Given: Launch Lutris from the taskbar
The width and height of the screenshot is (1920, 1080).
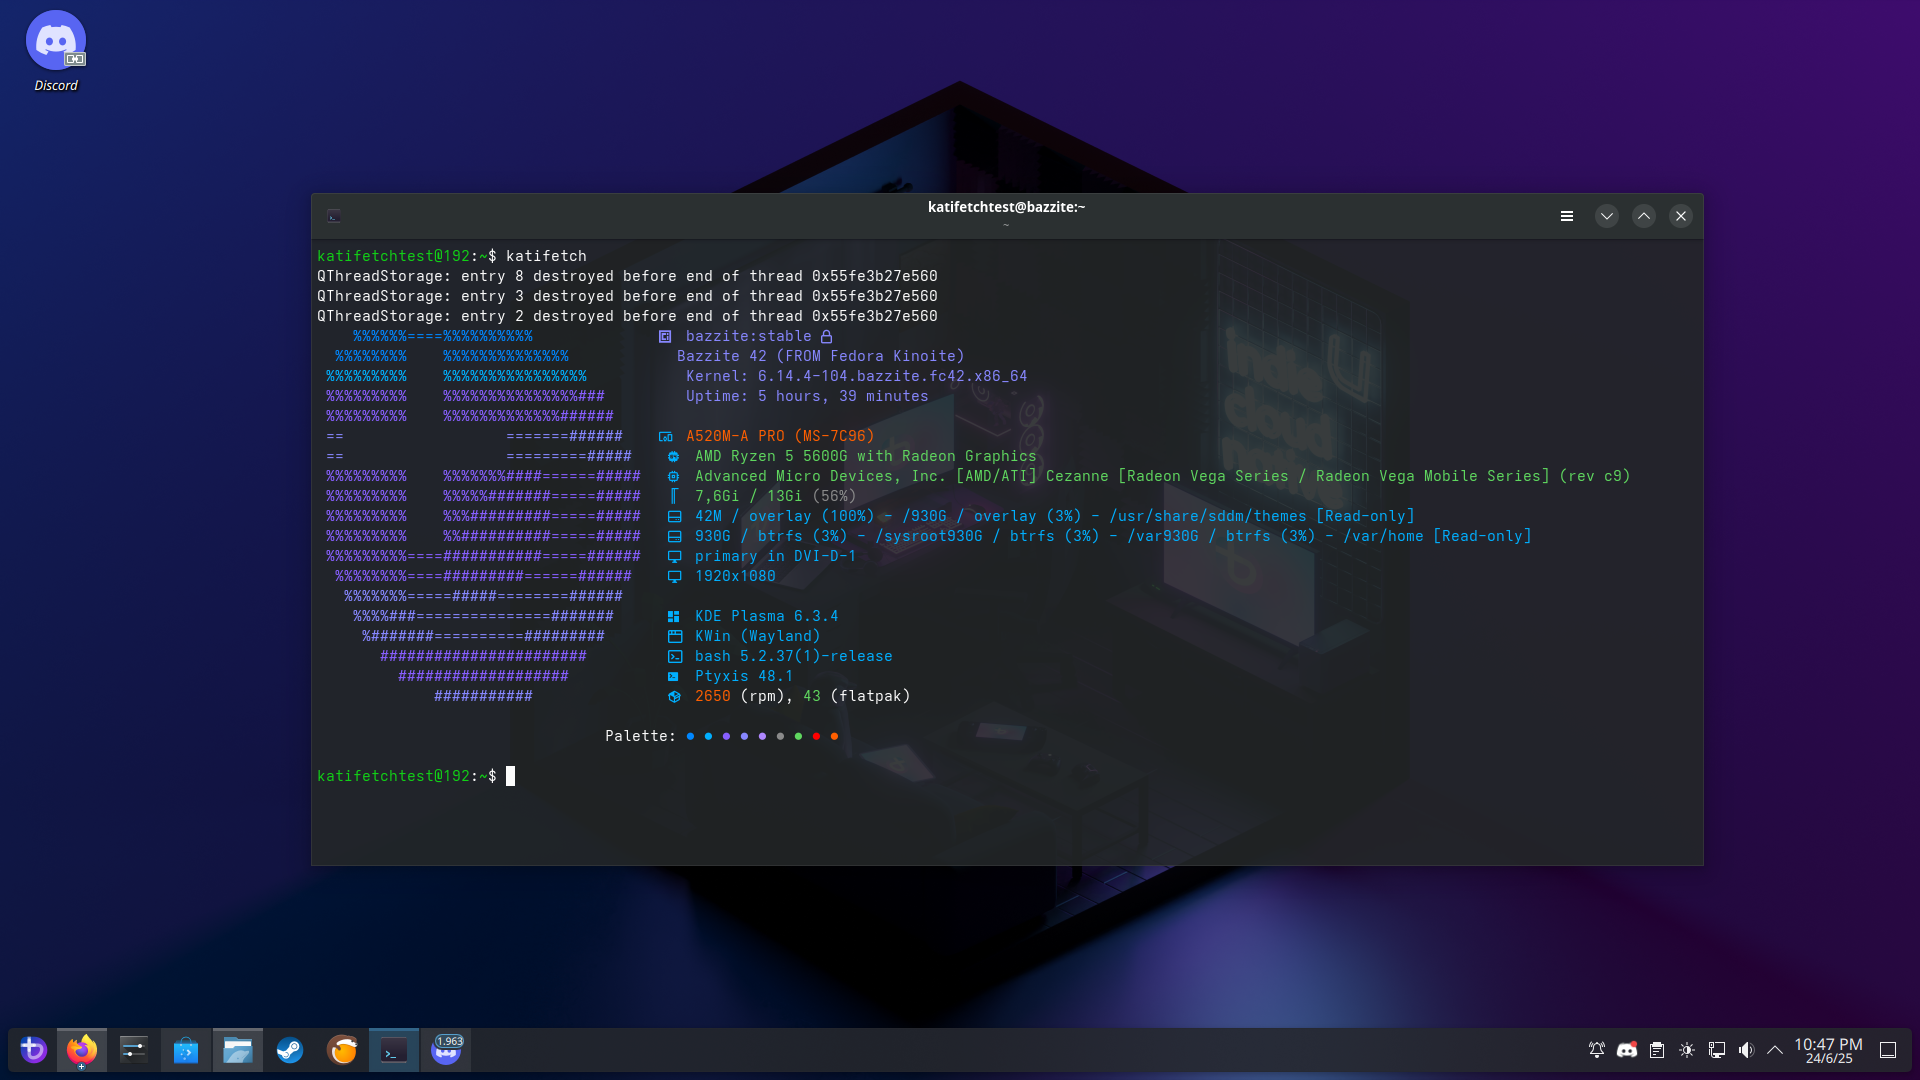Looking at the screenshot, I should click(342, 1050).
